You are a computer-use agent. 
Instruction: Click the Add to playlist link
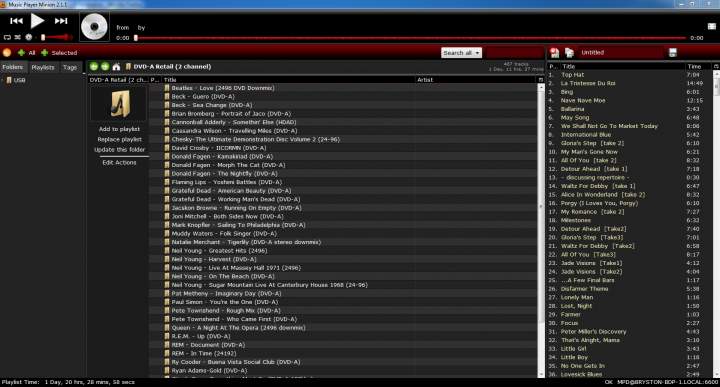click(x=119, y=129)
